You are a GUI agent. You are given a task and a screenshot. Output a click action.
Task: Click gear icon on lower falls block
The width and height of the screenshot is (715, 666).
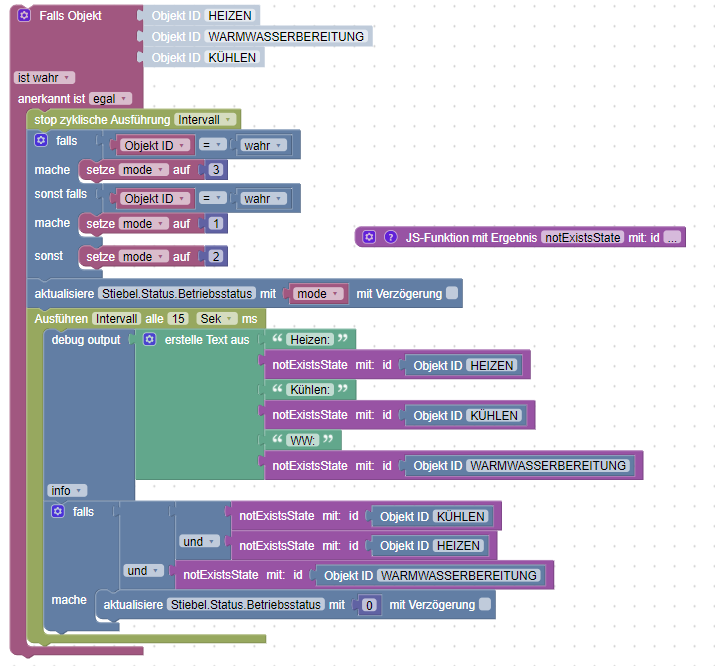click(58, 511)
